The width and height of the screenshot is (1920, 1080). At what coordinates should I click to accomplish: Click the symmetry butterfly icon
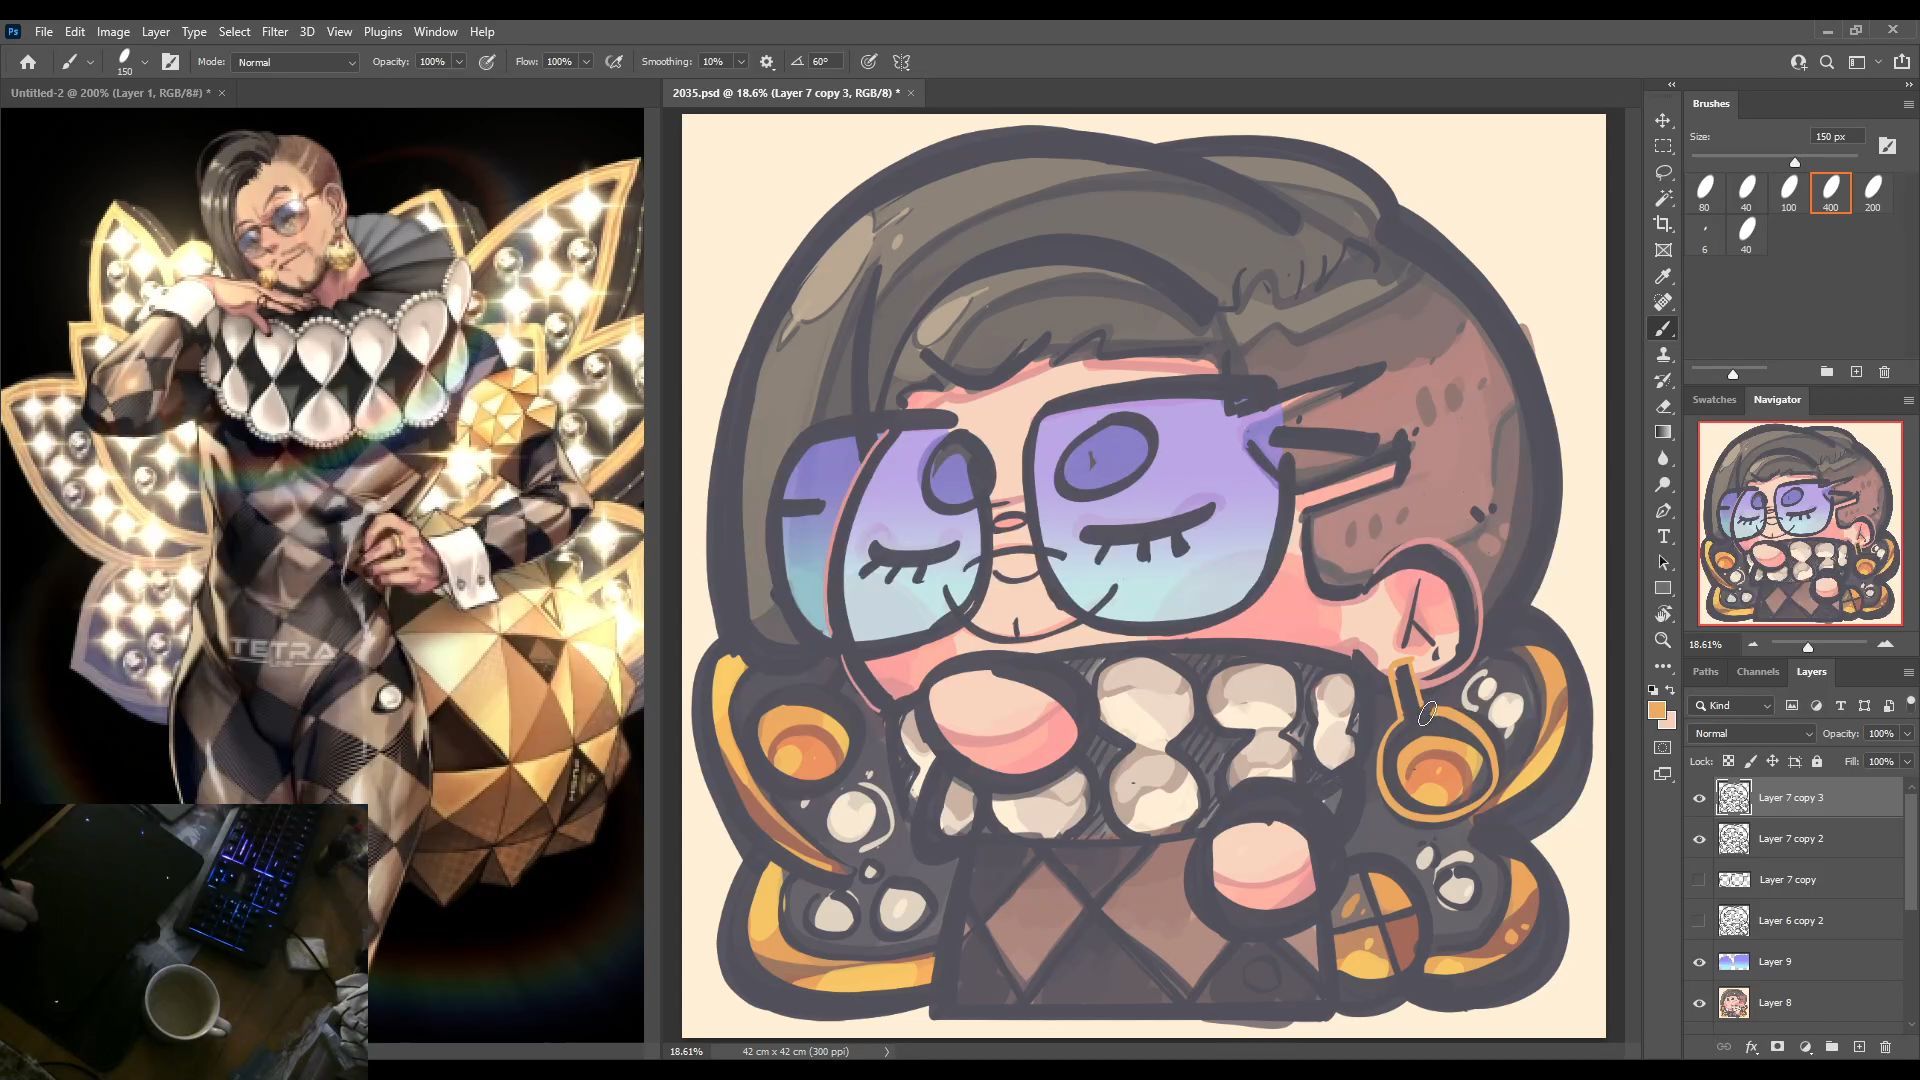click(901, 62)
